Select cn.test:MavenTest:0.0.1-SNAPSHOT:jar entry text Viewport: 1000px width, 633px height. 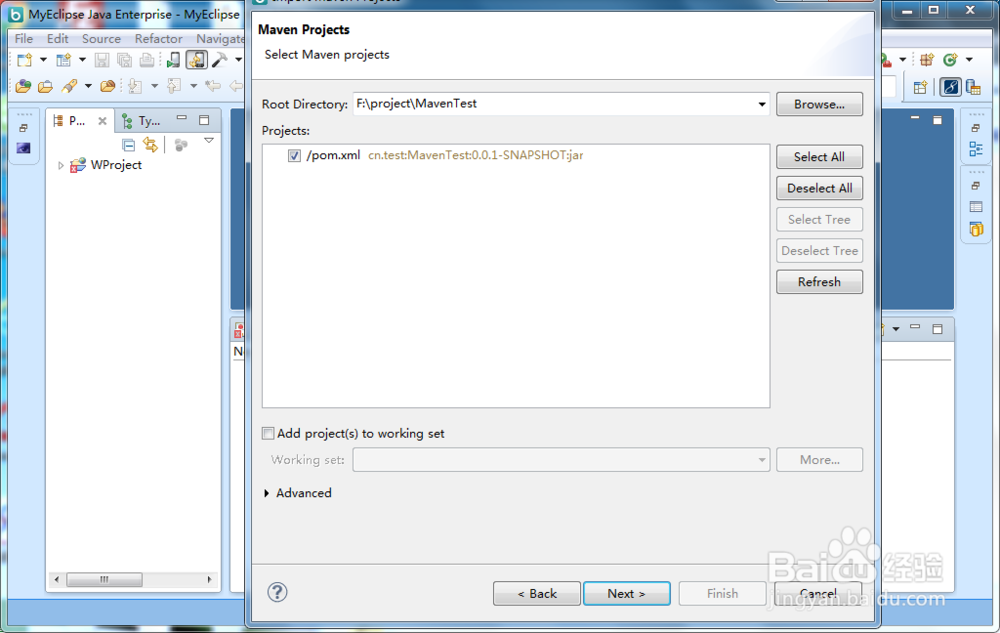click(x=476, y=156)
